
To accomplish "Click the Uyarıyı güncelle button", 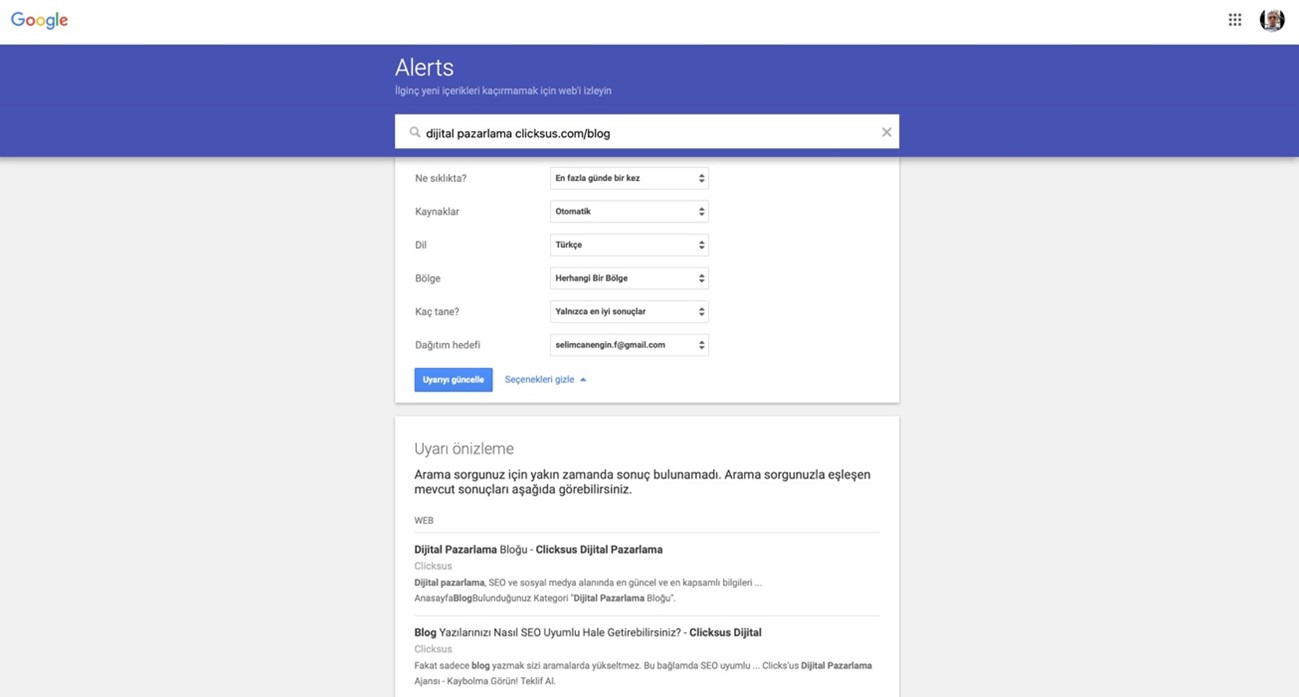I will click(453, 379).
